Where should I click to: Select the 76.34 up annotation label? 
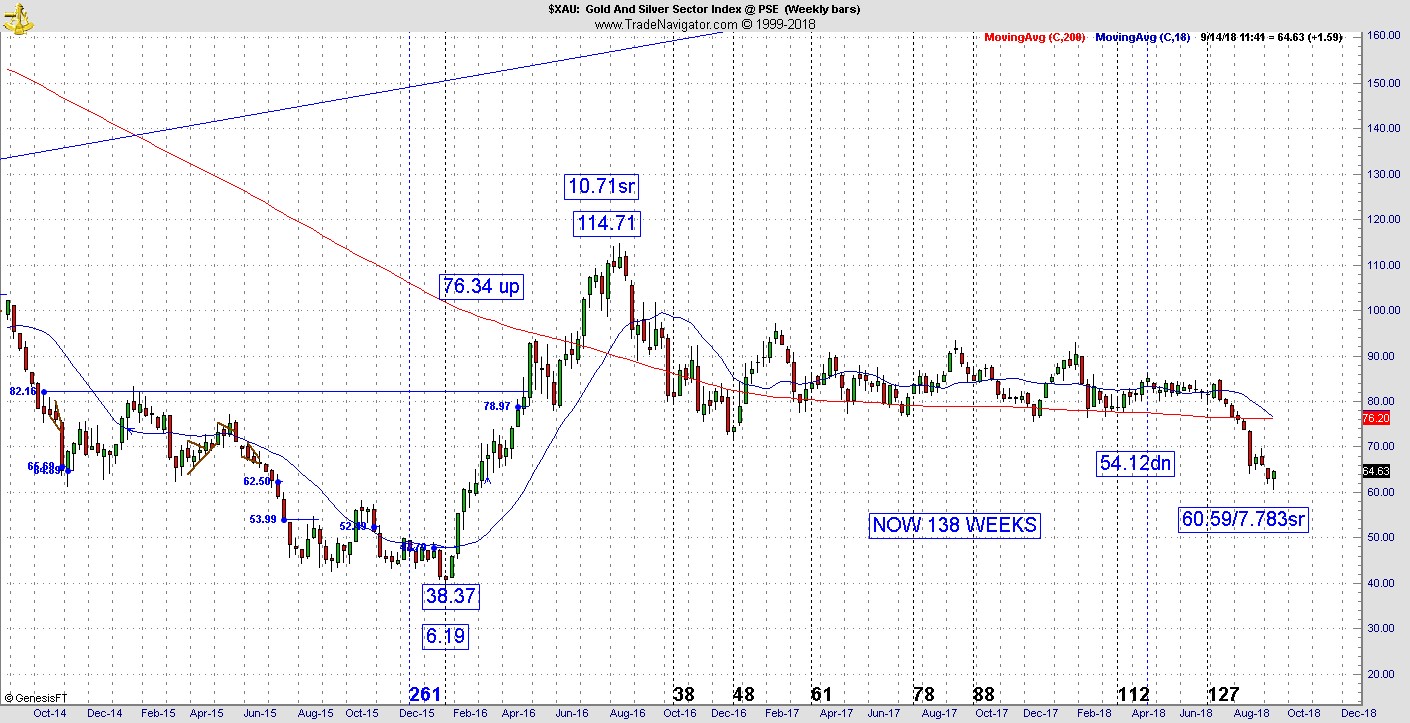point(481,287)
